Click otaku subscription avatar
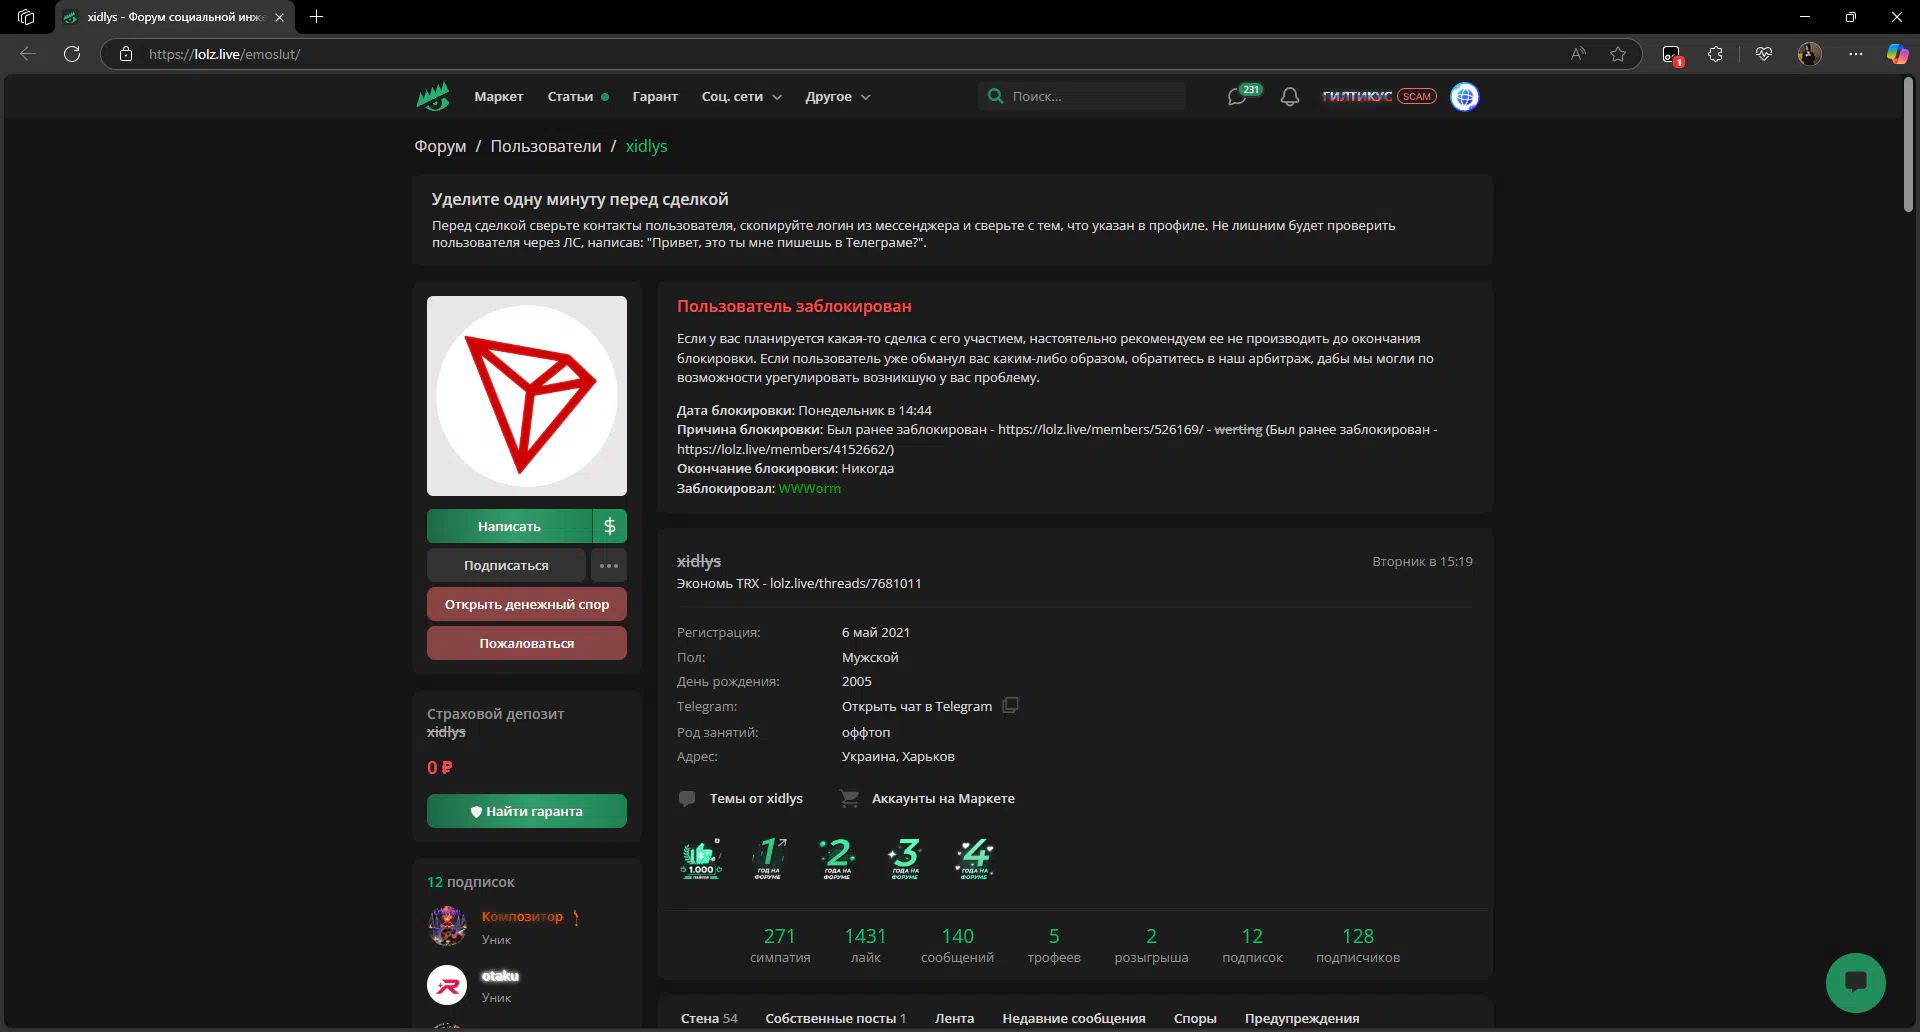 point(447,985)
